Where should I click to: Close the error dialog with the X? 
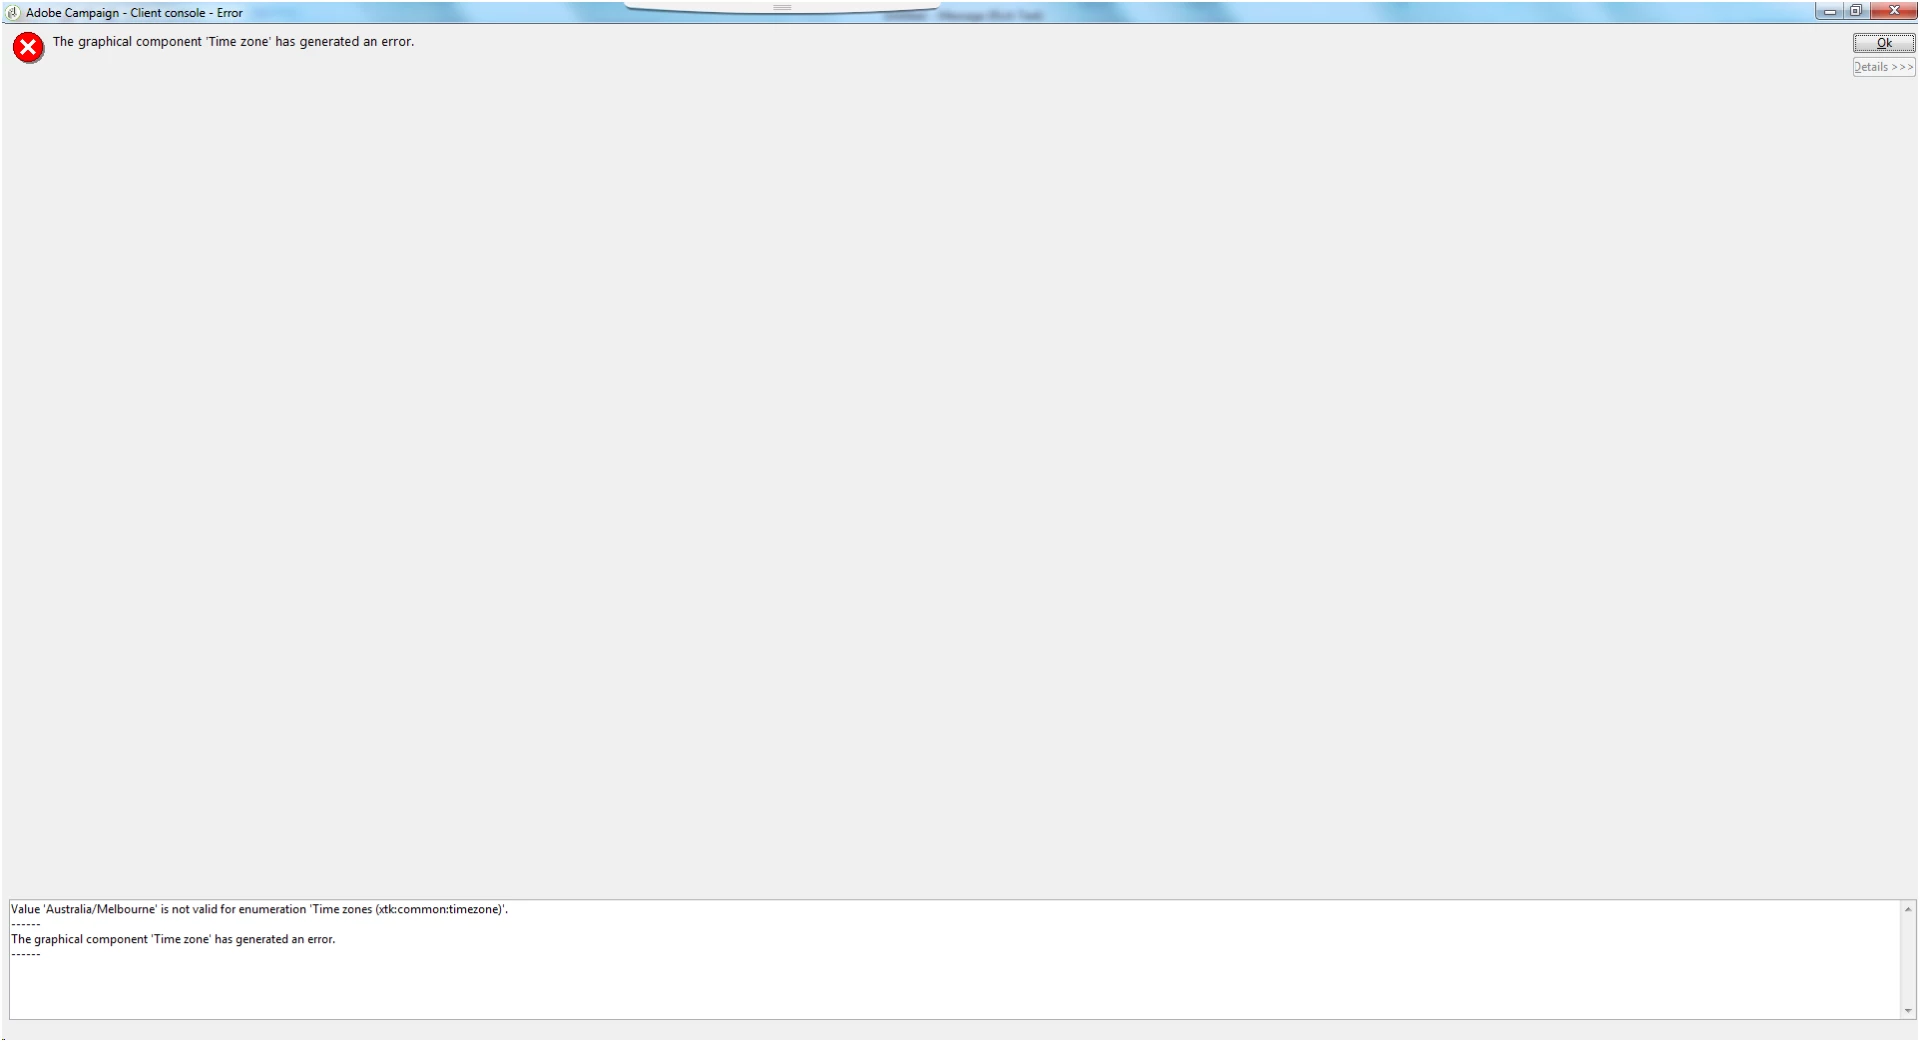[1893, 12]
